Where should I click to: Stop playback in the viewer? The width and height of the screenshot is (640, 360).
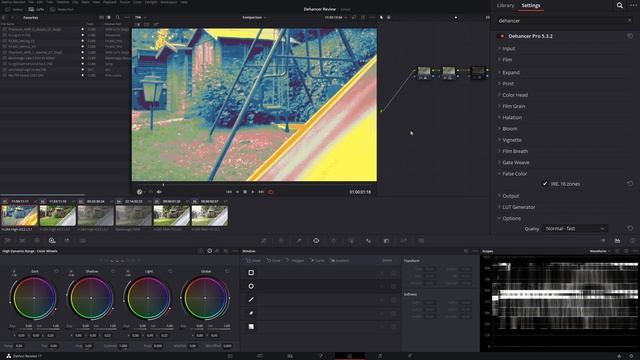pos(245,191)
